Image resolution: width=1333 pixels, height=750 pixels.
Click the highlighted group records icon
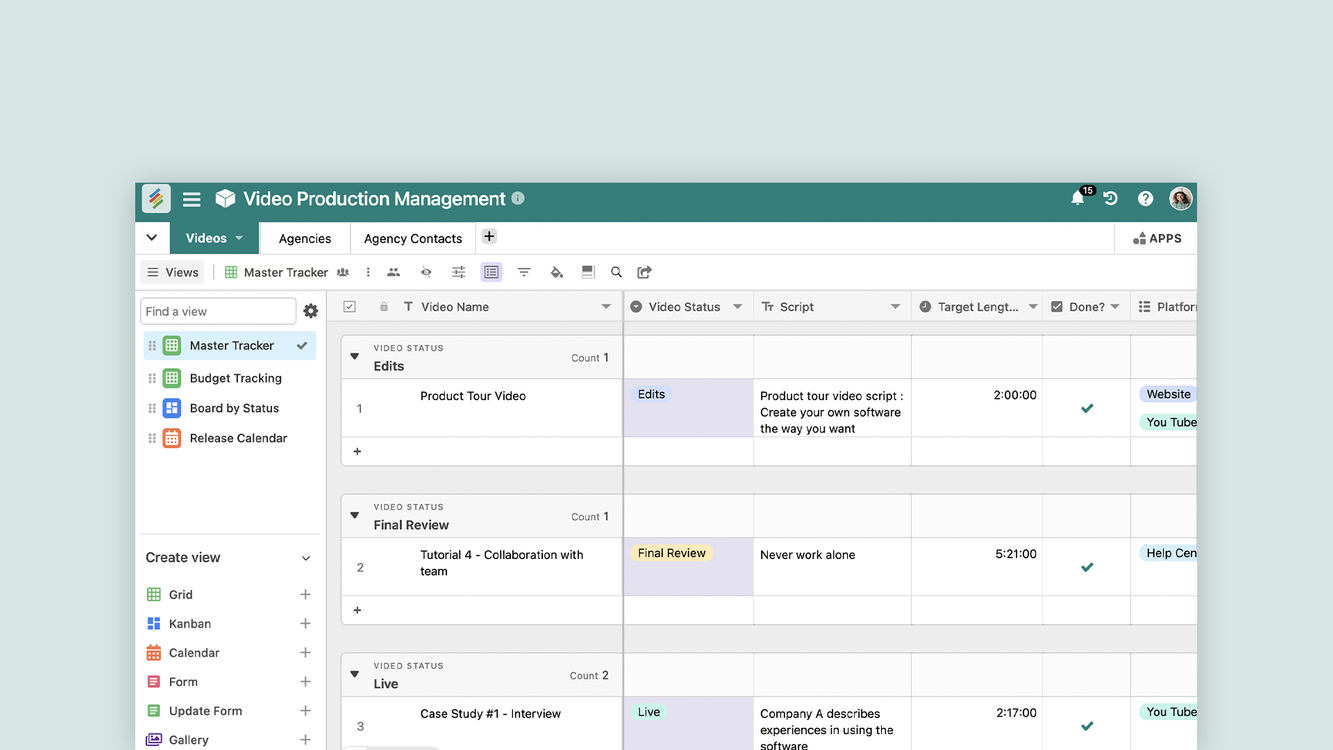point(491,272)
